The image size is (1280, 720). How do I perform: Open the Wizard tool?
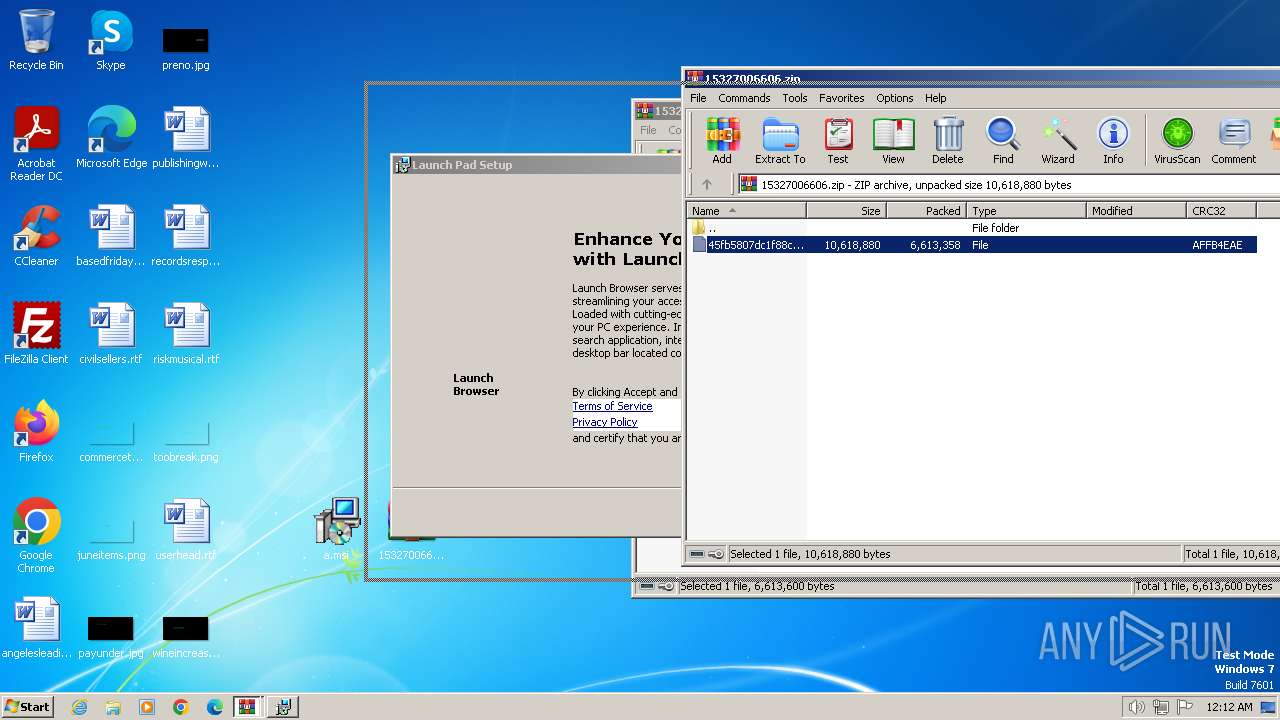point(1058,141)
